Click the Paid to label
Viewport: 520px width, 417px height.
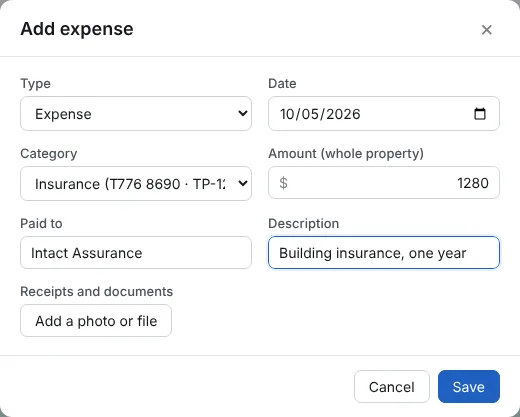click(41, 223)
